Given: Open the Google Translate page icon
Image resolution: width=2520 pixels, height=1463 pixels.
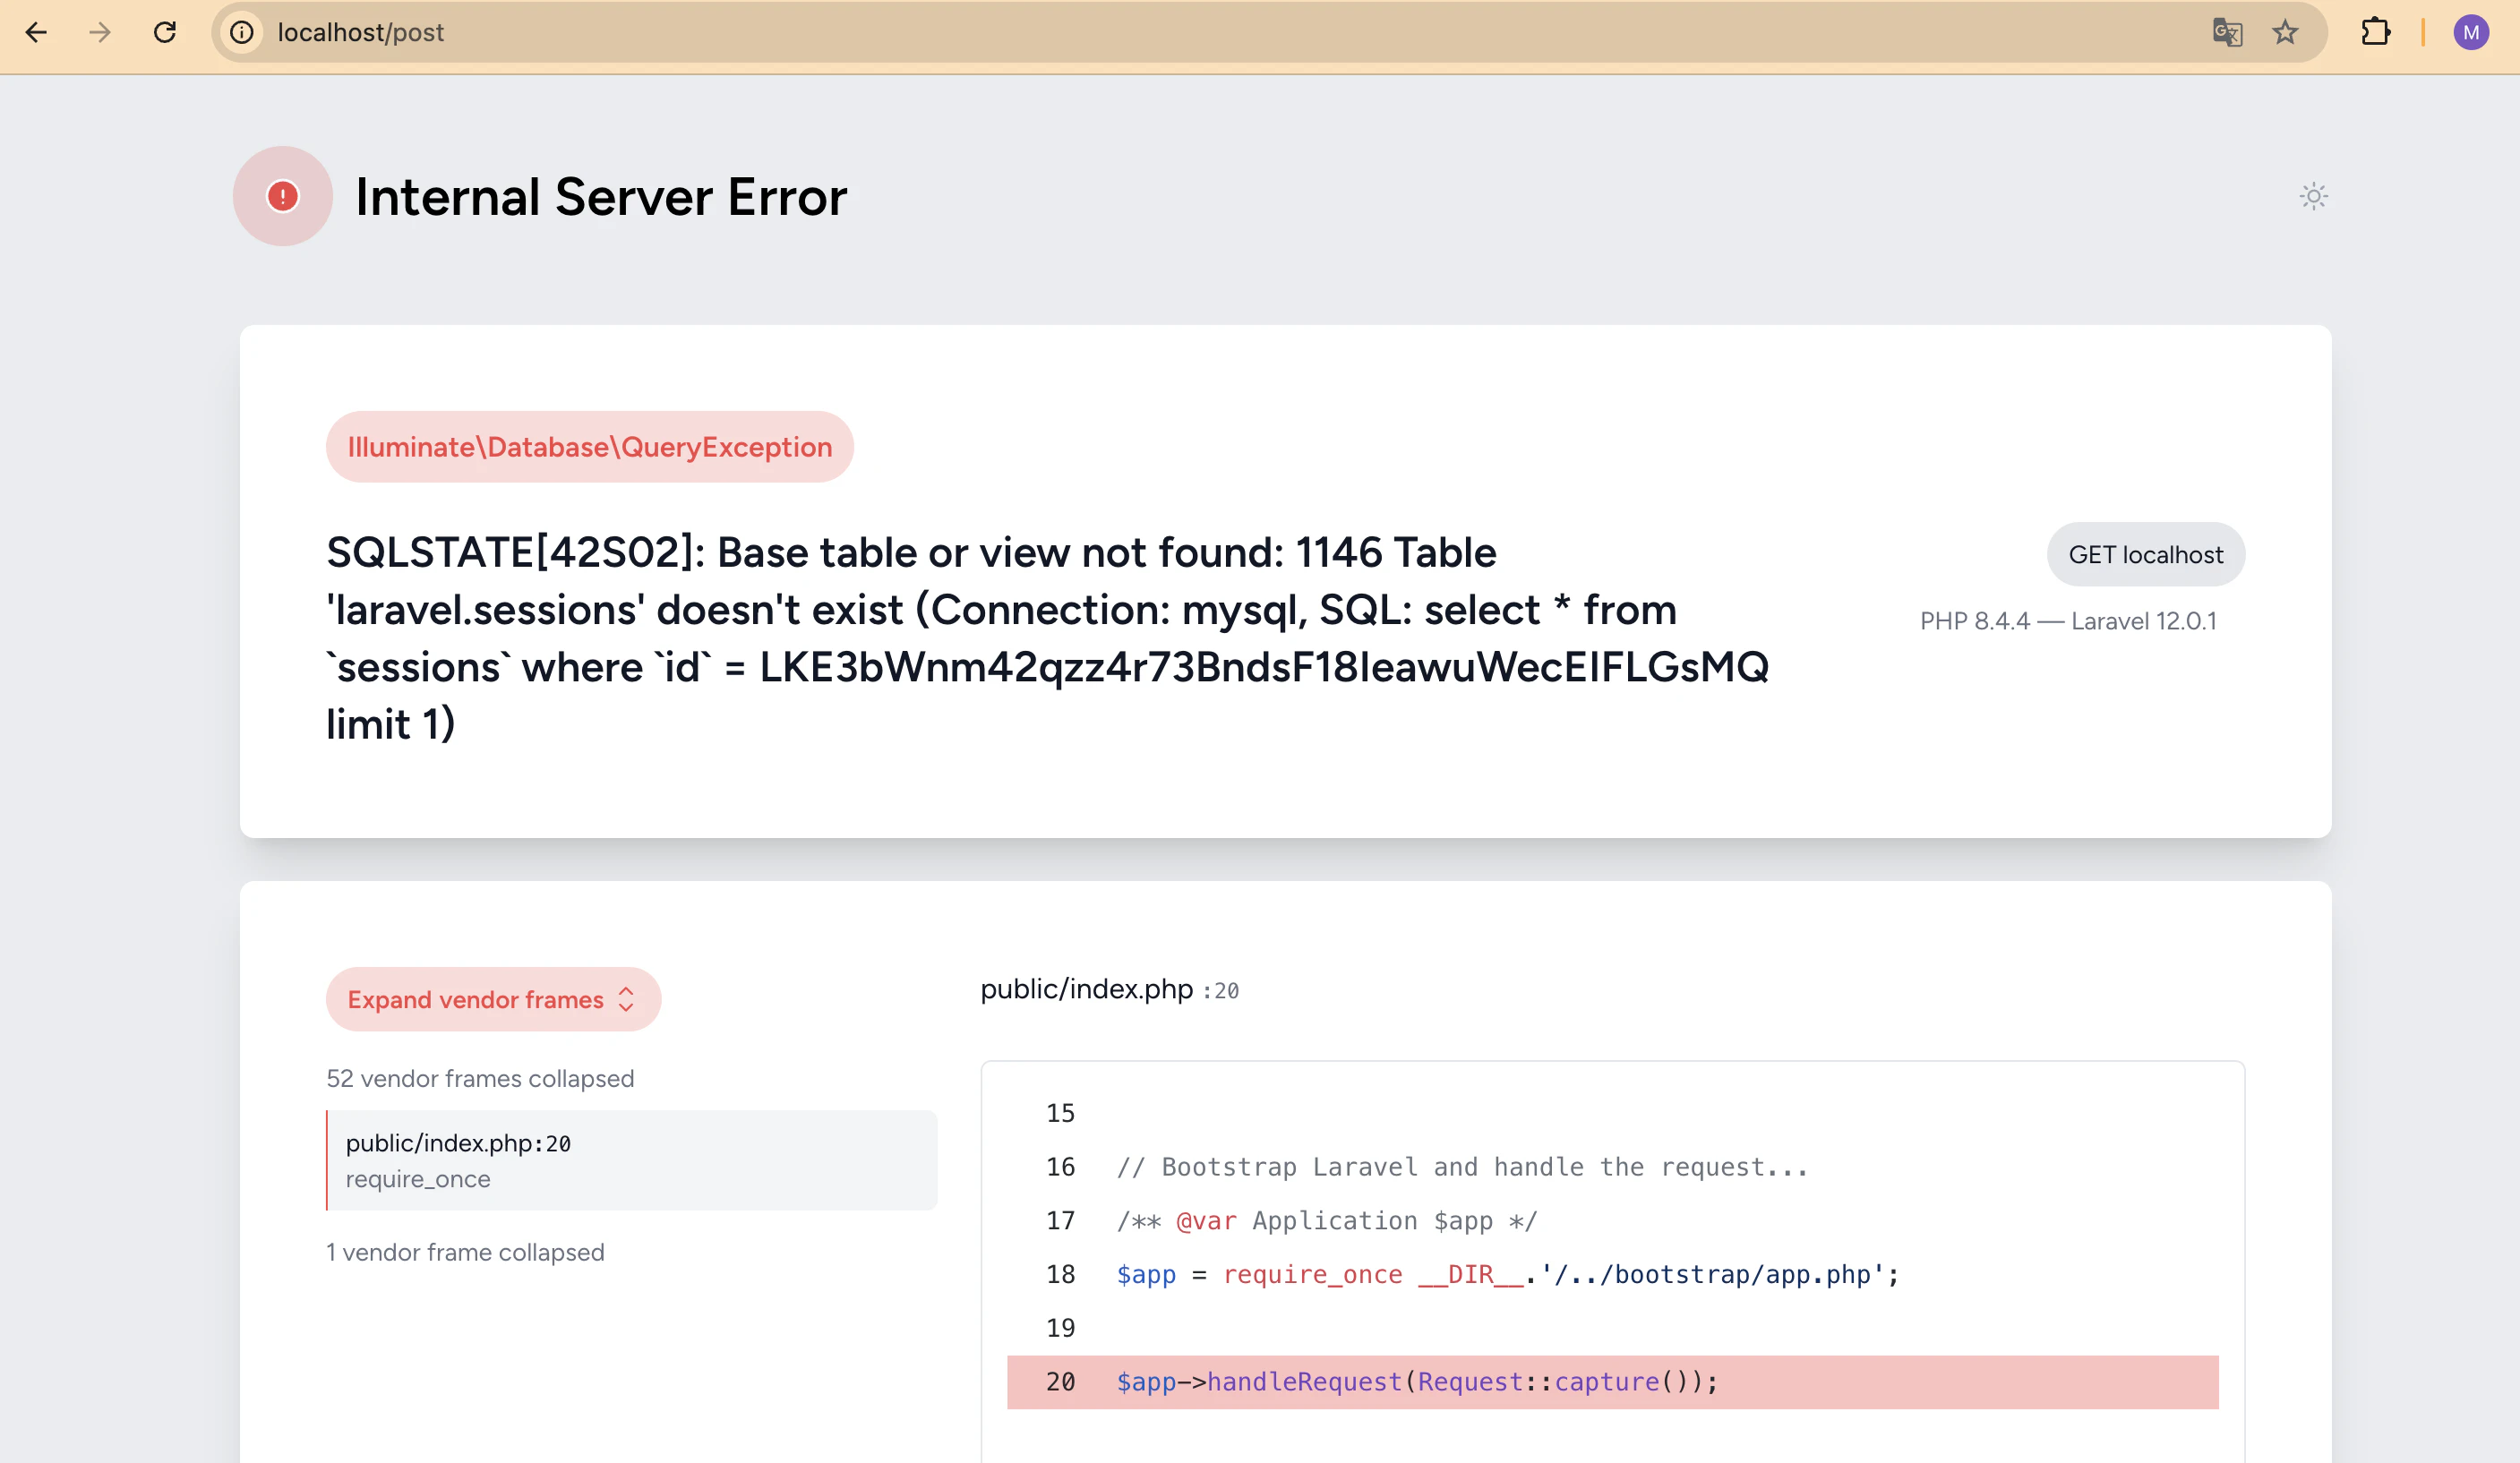Looking at the screenshot, I should pyautogui.click(x=2227, y=32).
